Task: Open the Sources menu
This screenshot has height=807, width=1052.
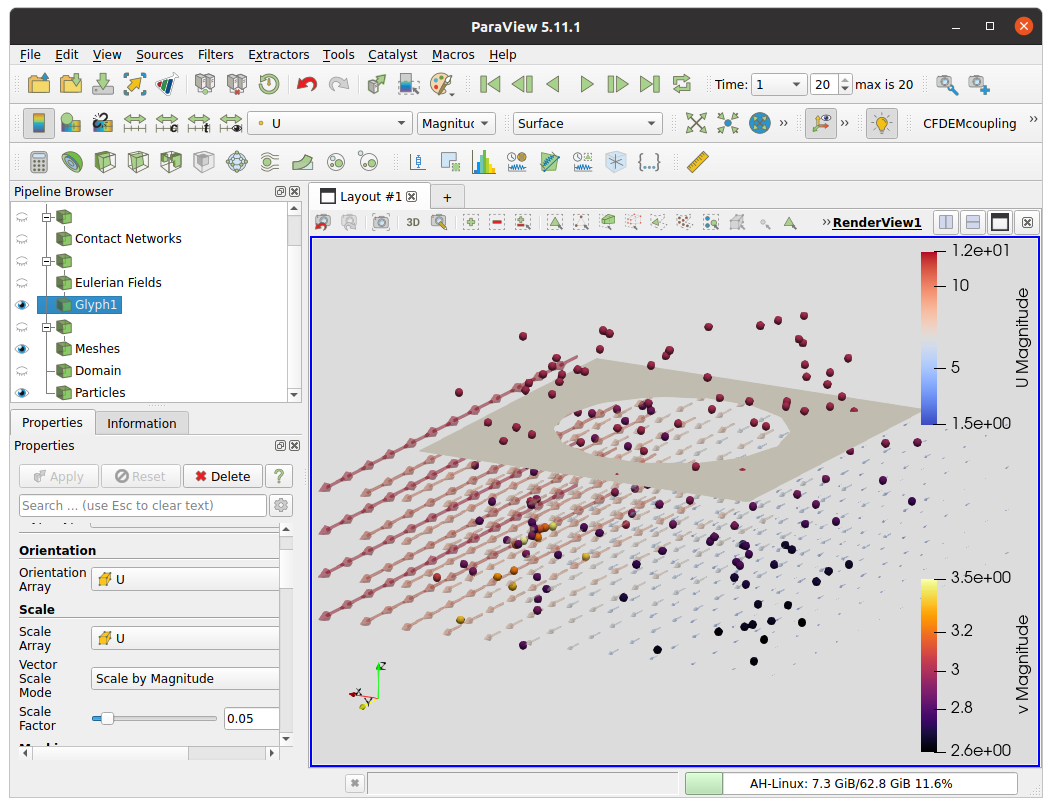Action: pyautogui.click(x=160, y=54)
